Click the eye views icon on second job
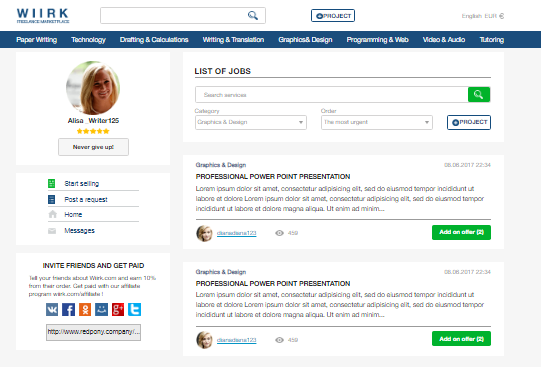Image resolution: width=541 pixels, height=367 pixels. pos(279,340)
